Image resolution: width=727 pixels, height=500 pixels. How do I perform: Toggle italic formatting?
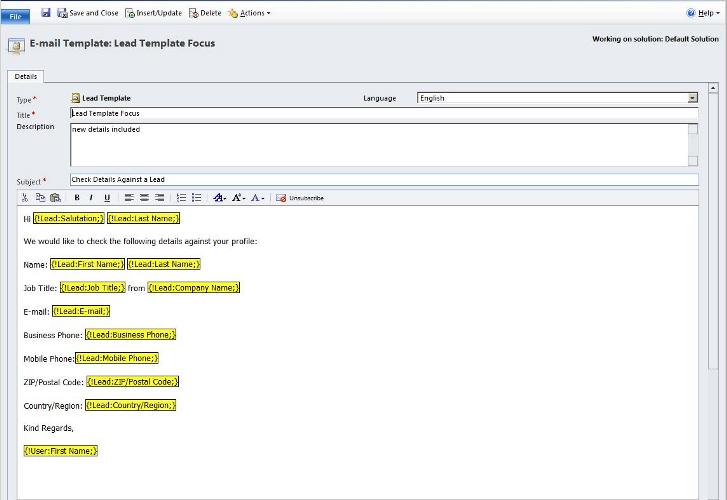coord(91,198)
